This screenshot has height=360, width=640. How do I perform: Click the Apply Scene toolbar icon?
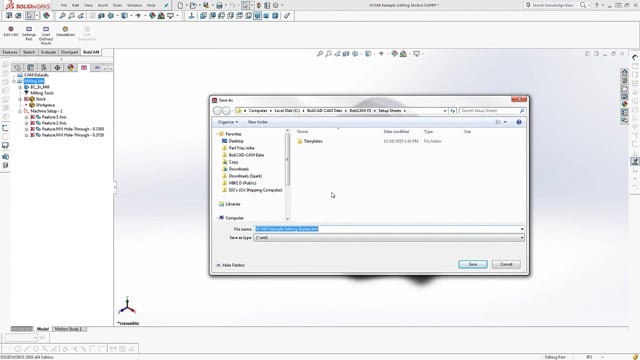(x=161, y=16)
